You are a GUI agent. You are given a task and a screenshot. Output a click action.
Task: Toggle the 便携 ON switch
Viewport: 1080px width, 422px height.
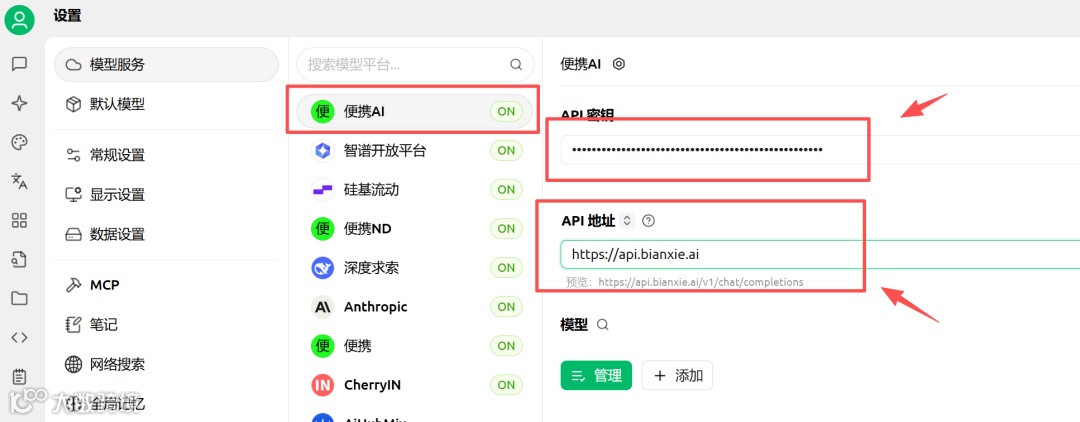tap(506, 346)
